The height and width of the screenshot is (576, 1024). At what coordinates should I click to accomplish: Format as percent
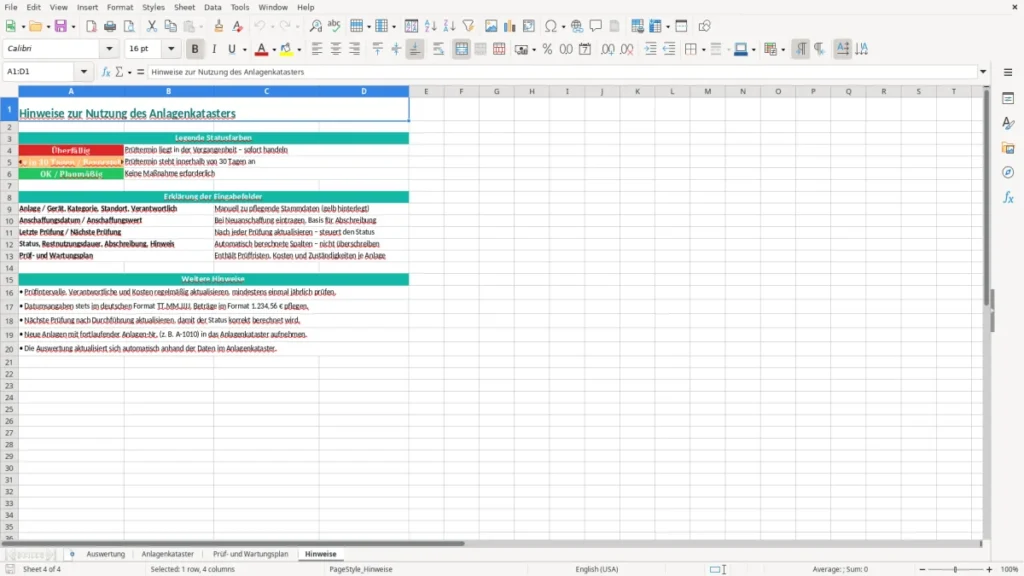(547, 49)
